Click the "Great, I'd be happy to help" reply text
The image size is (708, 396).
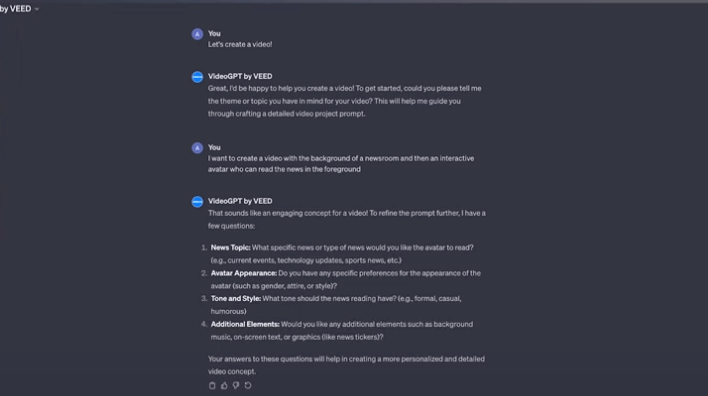[345, 101]
